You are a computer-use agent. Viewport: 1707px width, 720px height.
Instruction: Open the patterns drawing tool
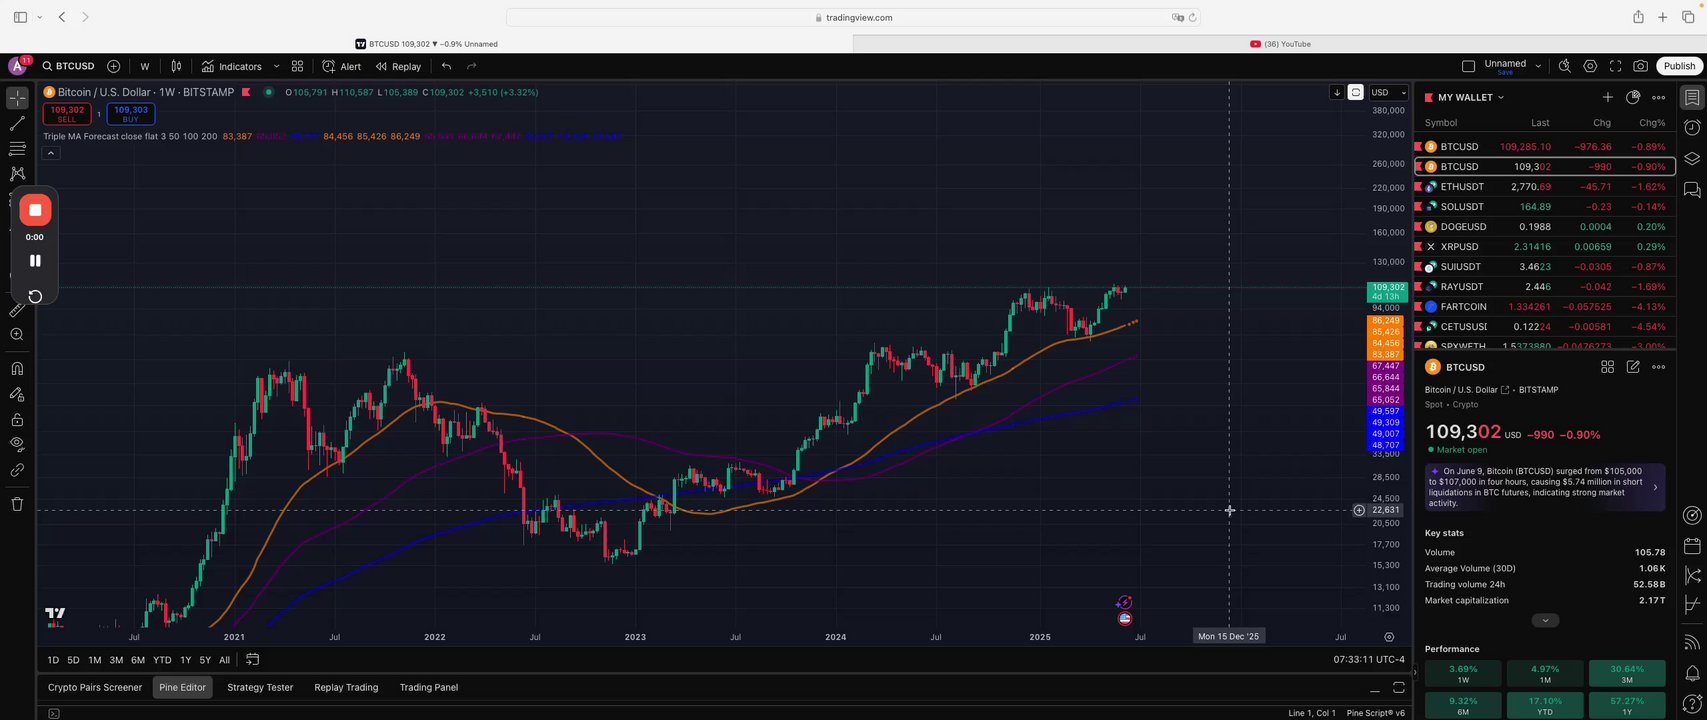tap(17, 174)
